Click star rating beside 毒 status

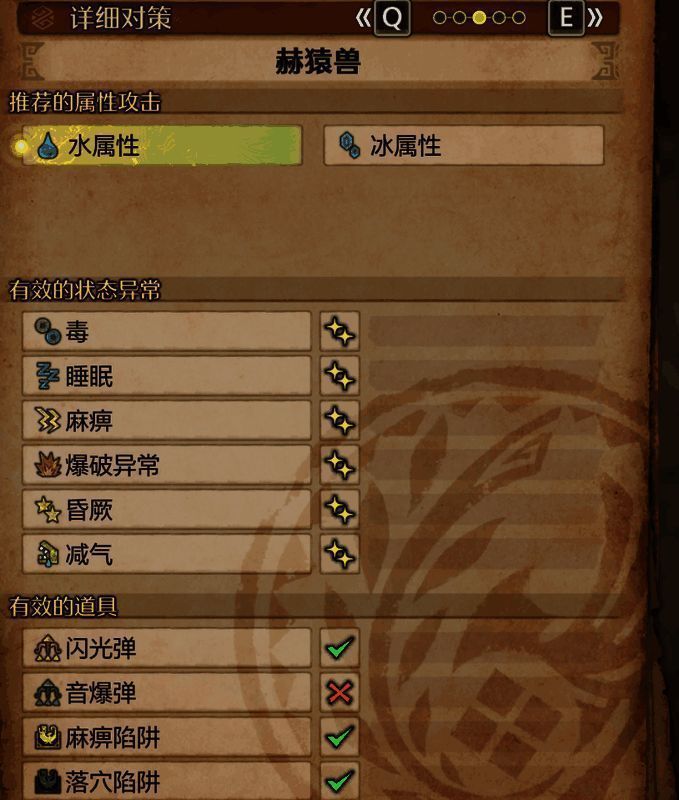tap(340, 332)
